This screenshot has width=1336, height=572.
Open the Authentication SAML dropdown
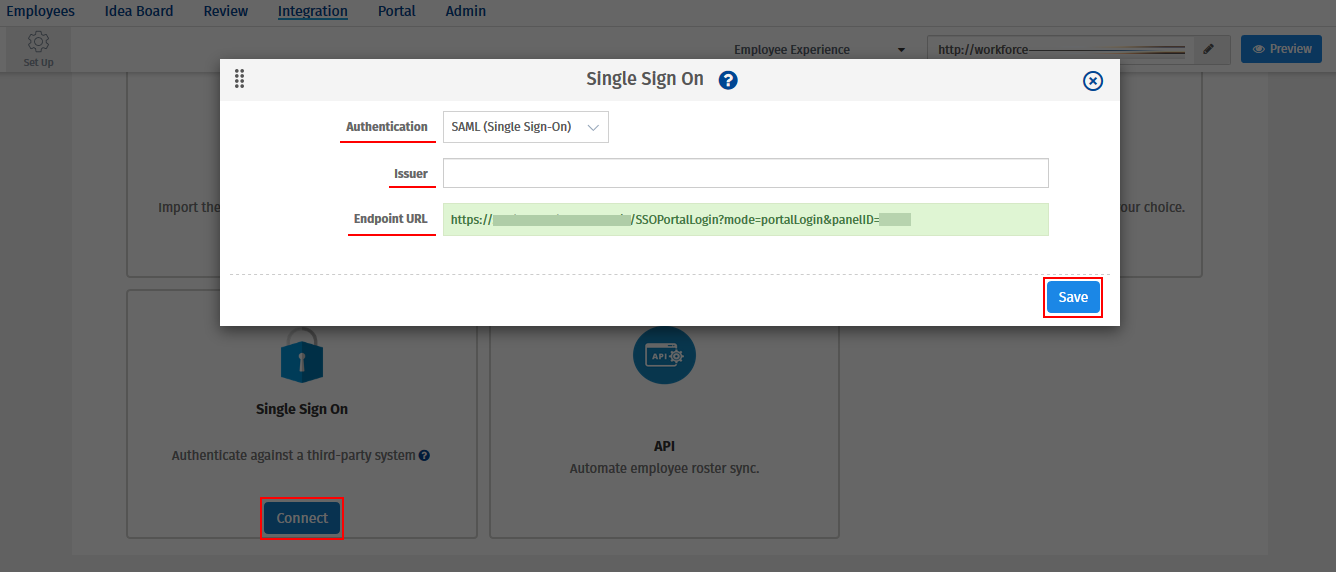526,127
